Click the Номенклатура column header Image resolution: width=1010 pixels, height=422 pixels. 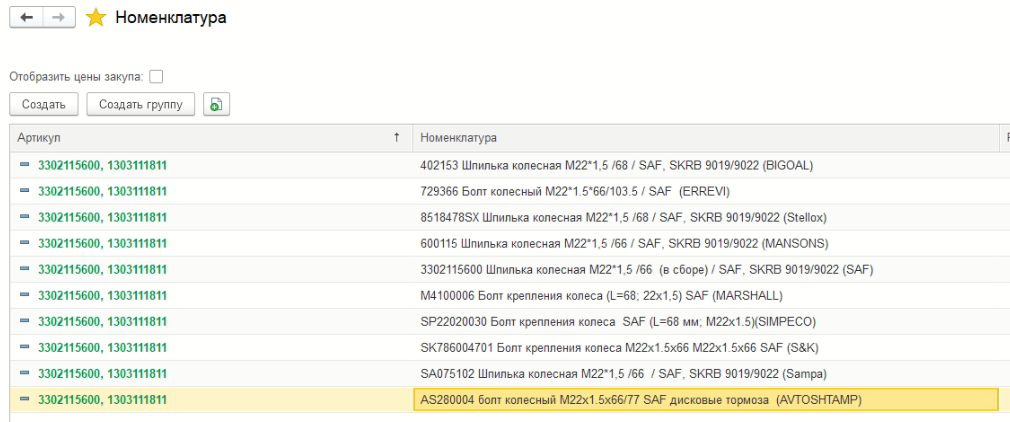click(x=705, y=138)
